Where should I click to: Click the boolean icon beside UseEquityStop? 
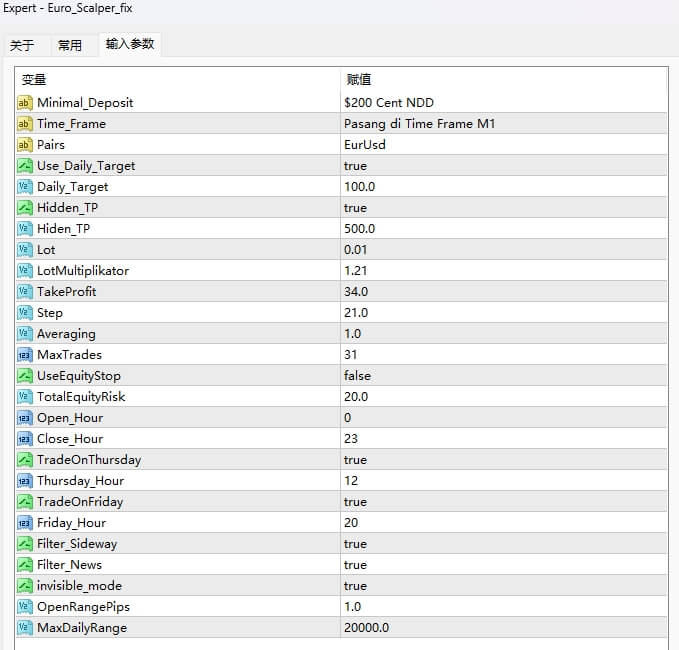pos(25,376)
